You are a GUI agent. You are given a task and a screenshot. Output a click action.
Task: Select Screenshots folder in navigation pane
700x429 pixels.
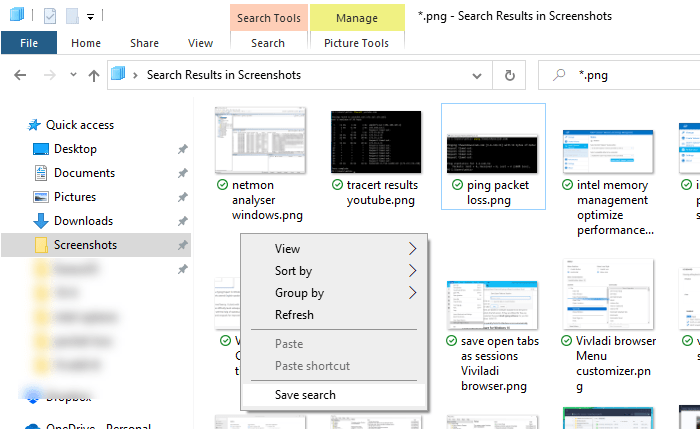96,245
